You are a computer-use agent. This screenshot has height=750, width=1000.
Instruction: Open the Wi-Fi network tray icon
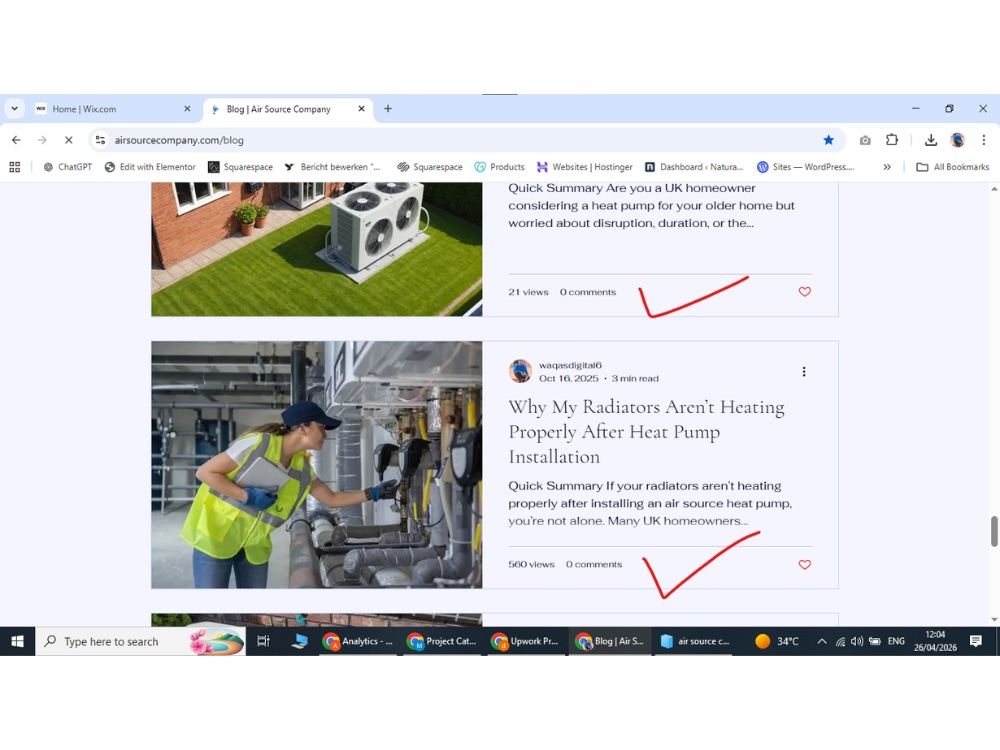pos(841,641)
